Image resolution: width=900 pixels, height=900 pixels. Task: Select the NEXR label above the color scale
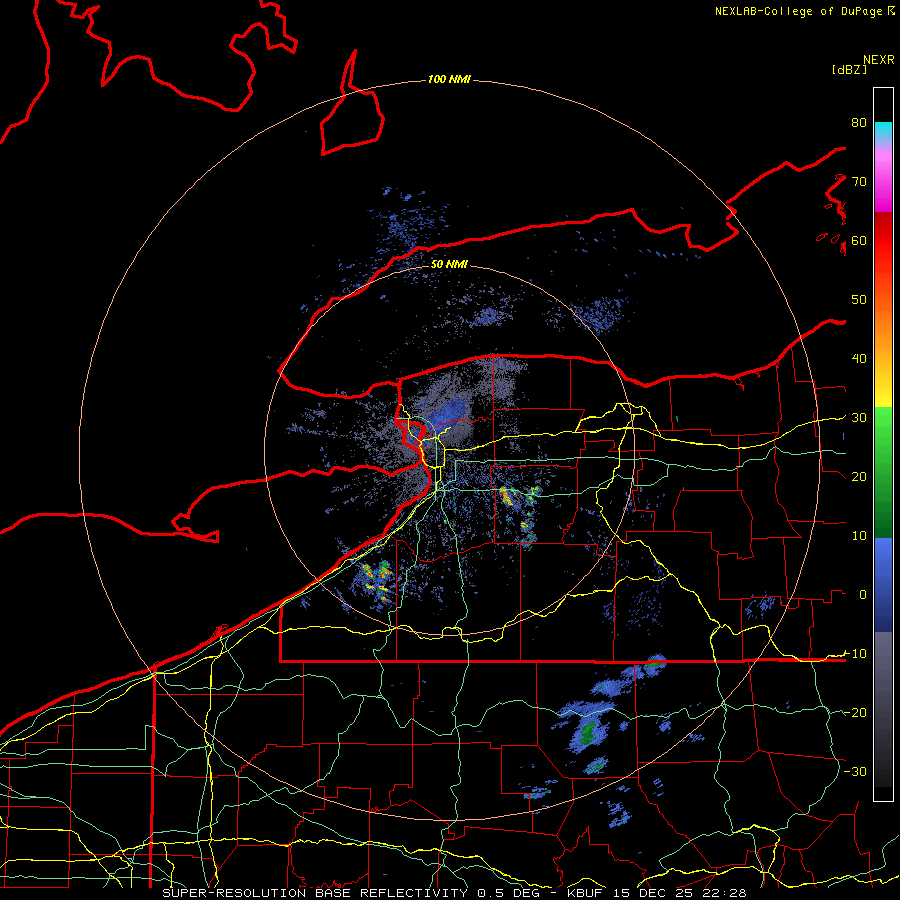click(879, 60)
